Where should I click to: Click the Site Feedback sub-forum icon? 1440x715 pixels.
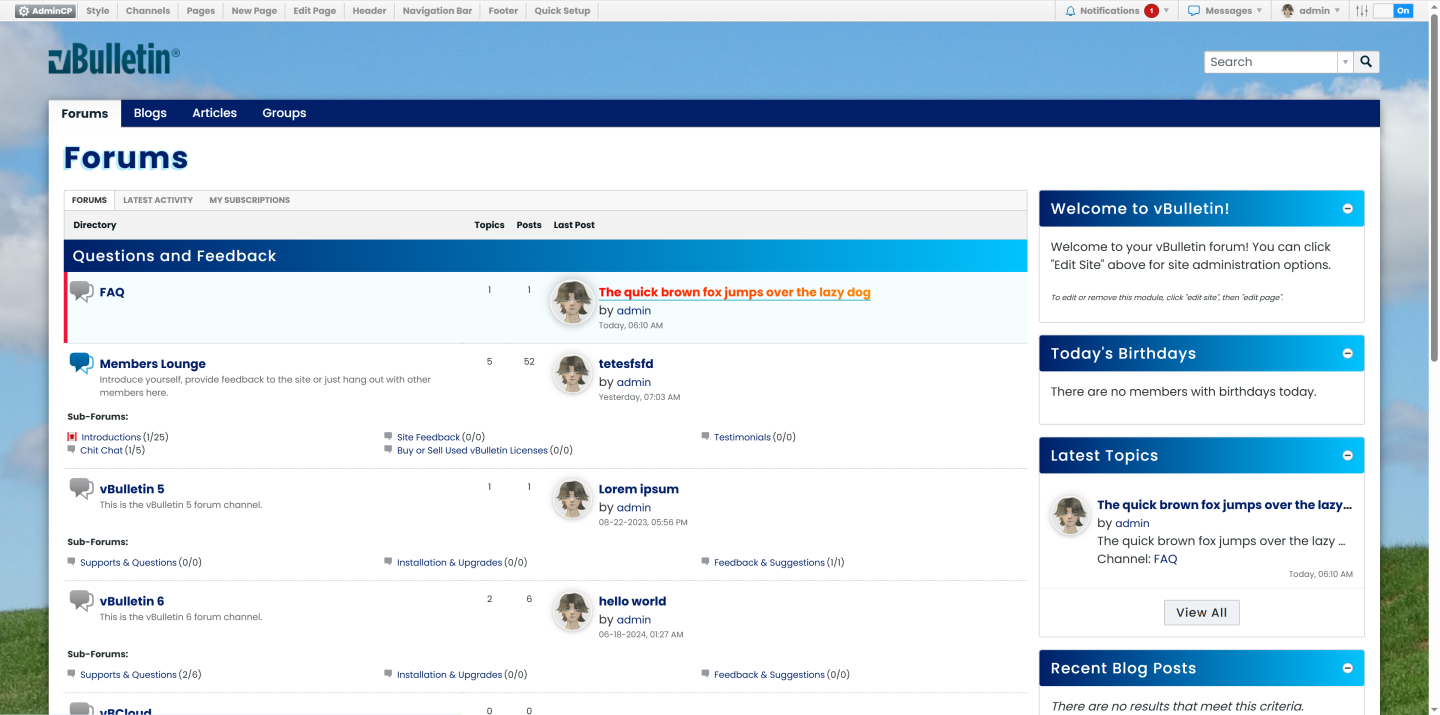[388, 437]
